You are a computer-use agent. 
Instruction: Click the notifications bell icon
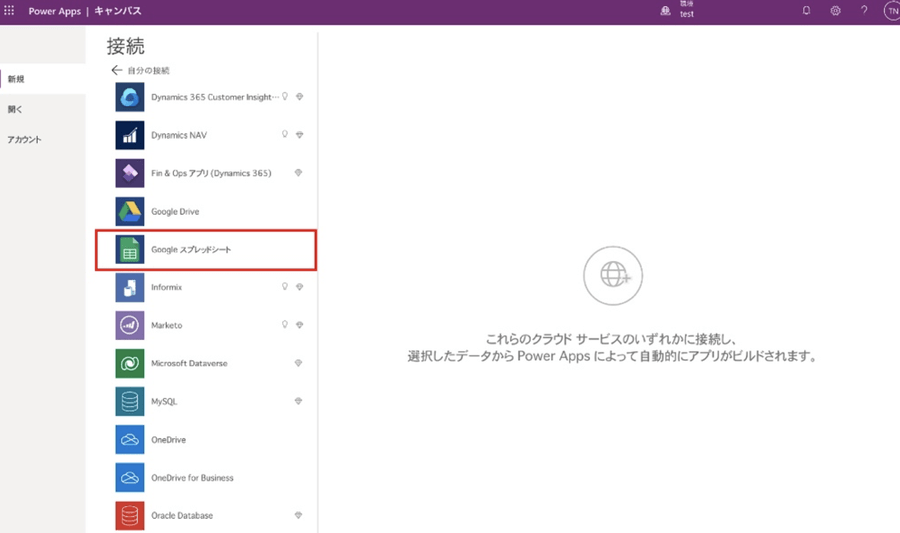click(x=806, y=11)
